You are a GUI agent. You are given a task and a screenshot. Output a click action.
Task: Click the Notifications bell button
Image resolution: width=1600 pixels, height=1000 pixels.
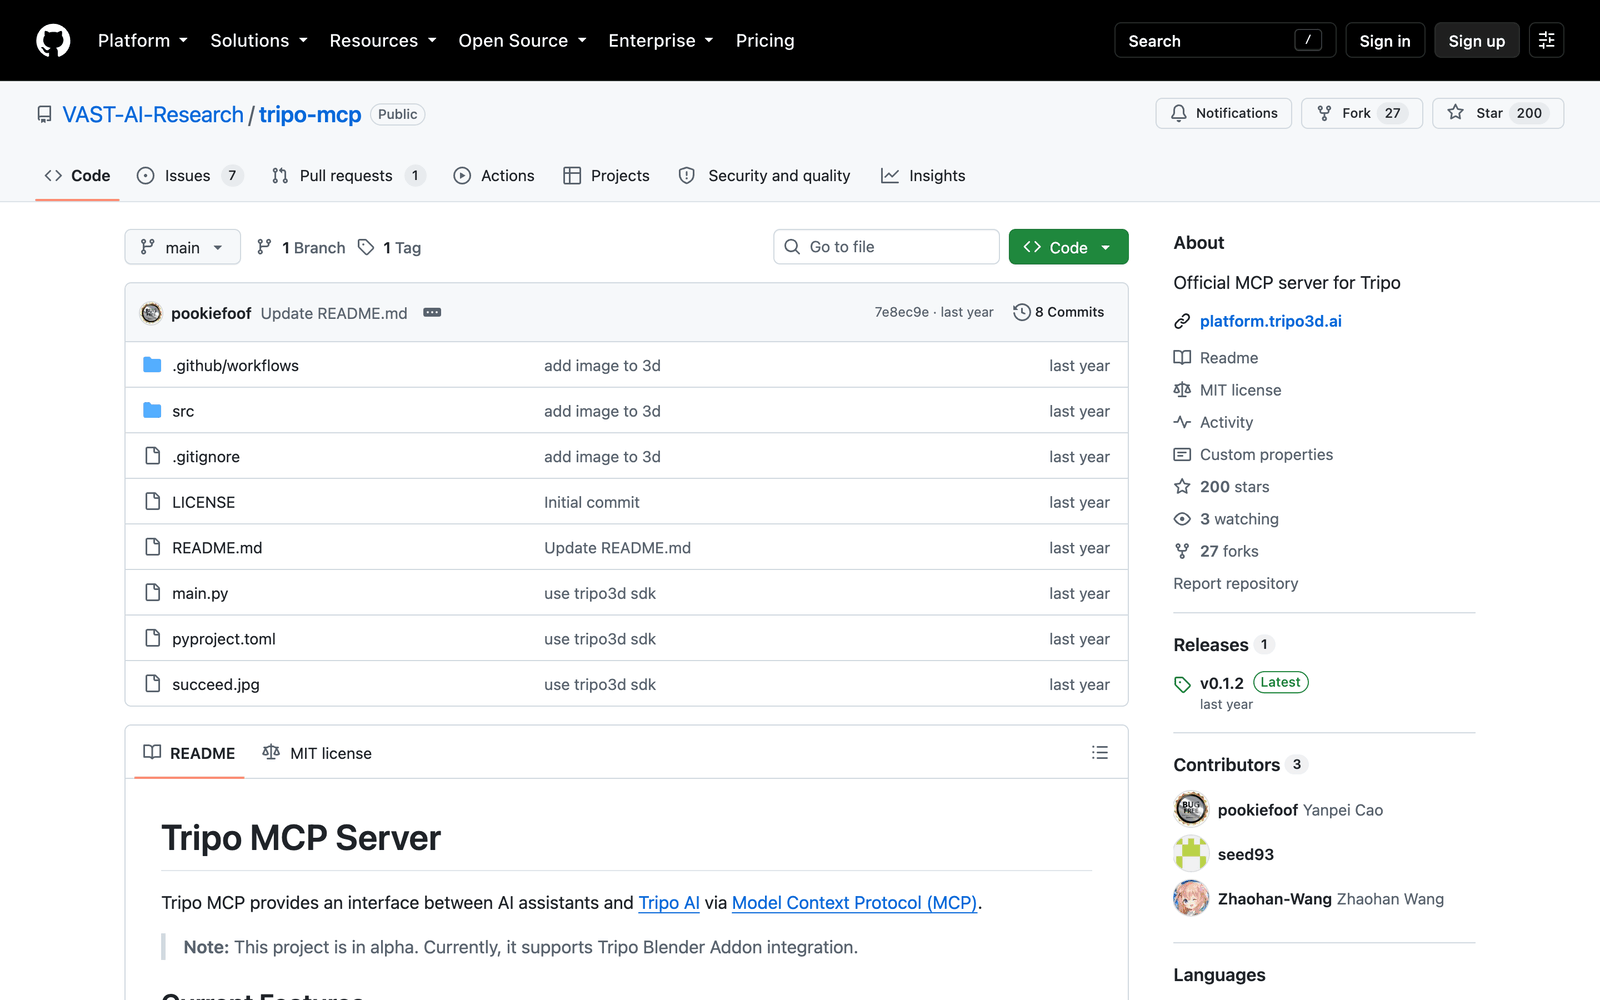1223,113
